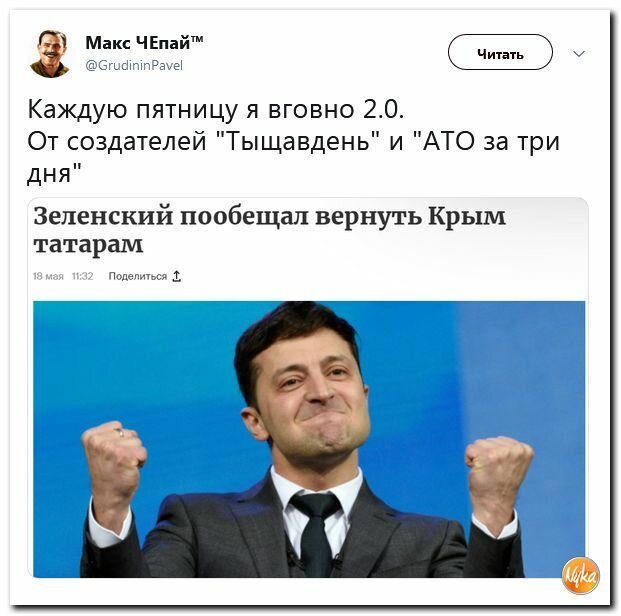Click the word татарам in the headline

coord(88,244)
